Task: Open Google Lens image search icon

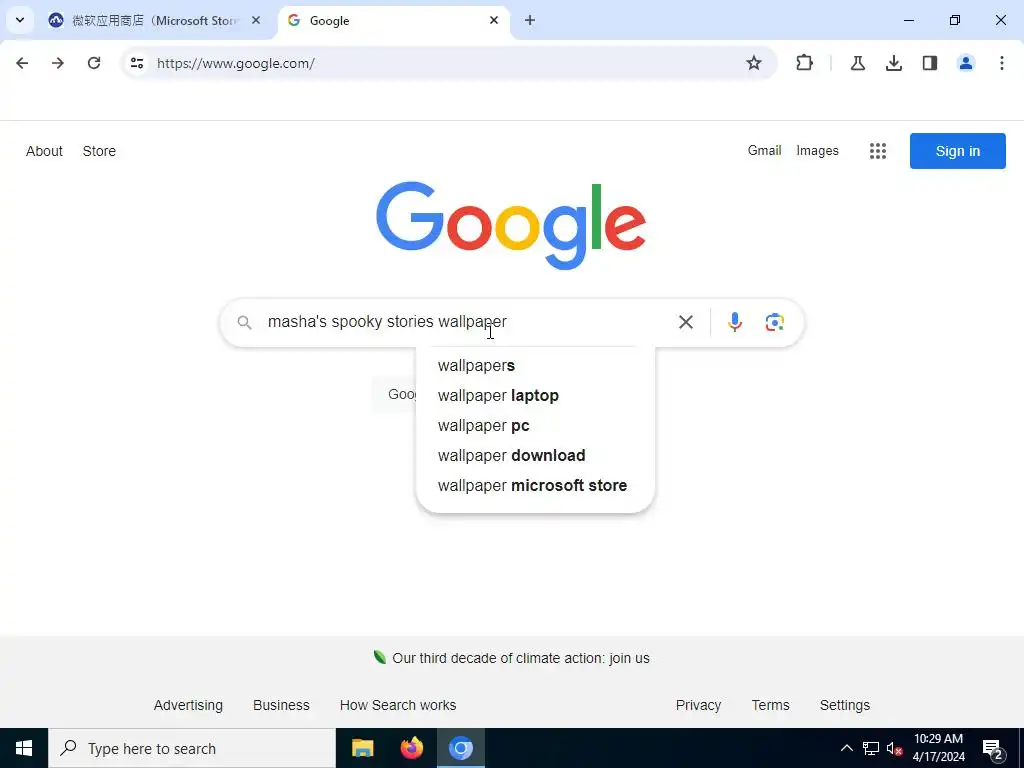Action: [x=775, y=322]
